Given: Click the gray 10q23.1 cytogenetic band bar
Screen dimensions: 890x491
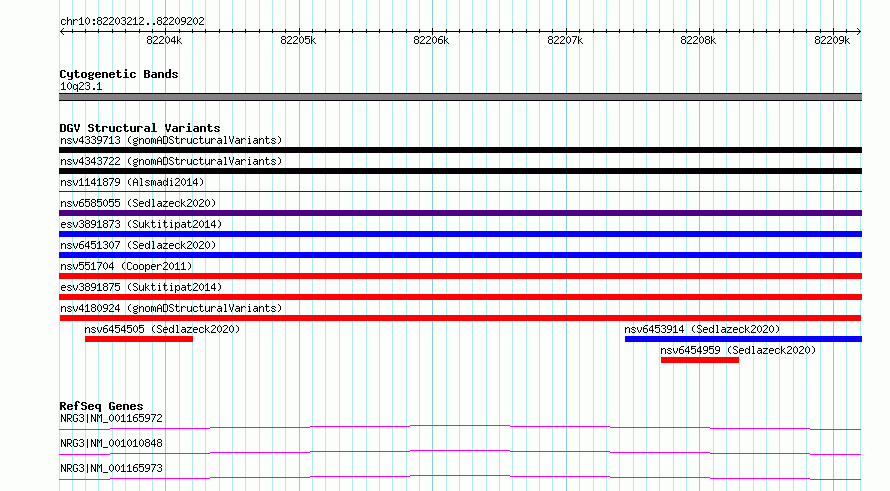Looking at the screenshot, I should [460, 97].
